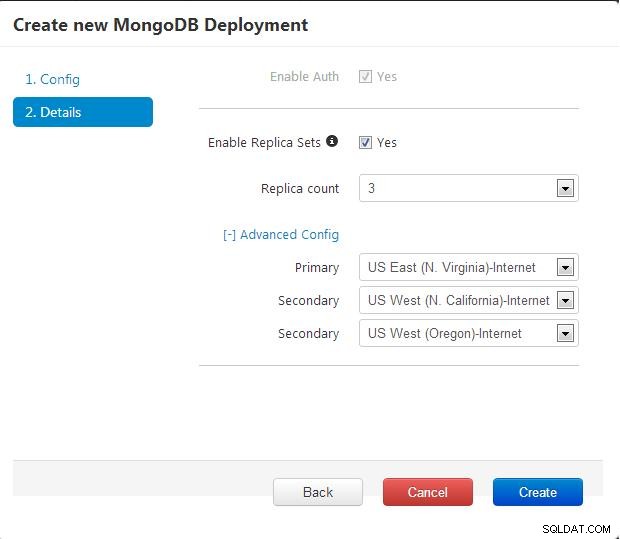Go to the 1. Config step
The width and height of the screenshot is (620, 539).
(x=52, y=79)
